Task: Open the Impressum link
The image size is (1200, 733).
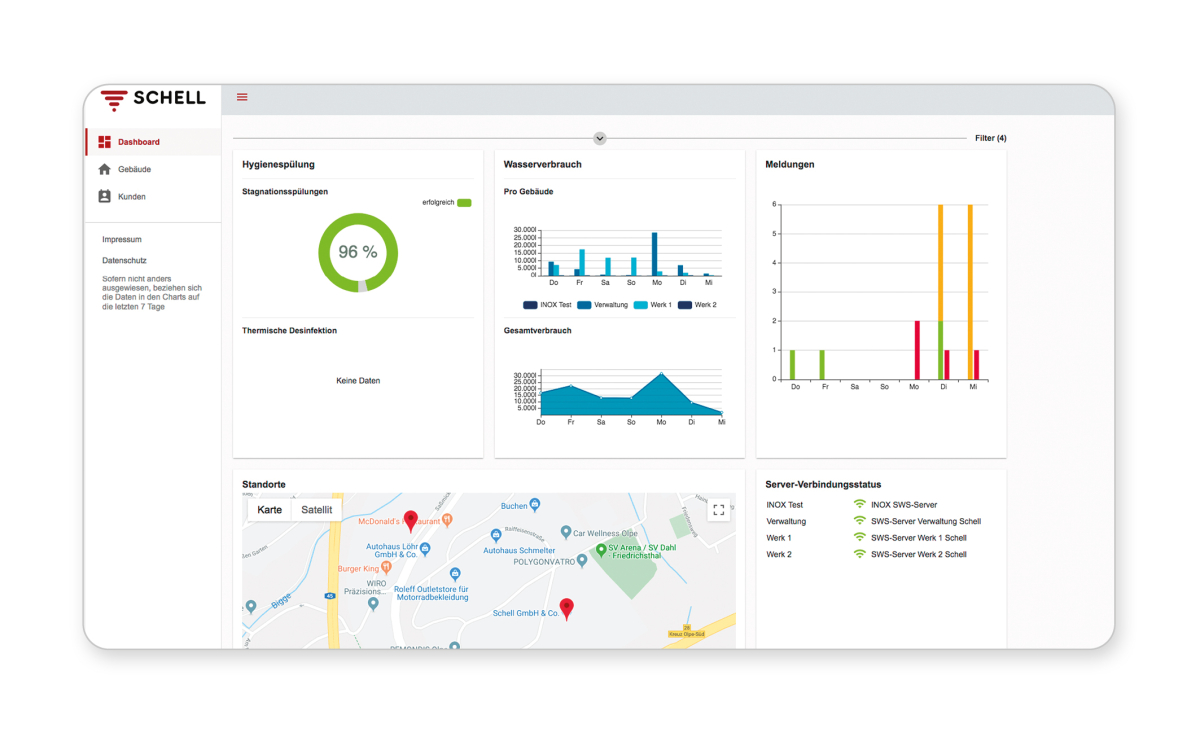Action: 122,240
